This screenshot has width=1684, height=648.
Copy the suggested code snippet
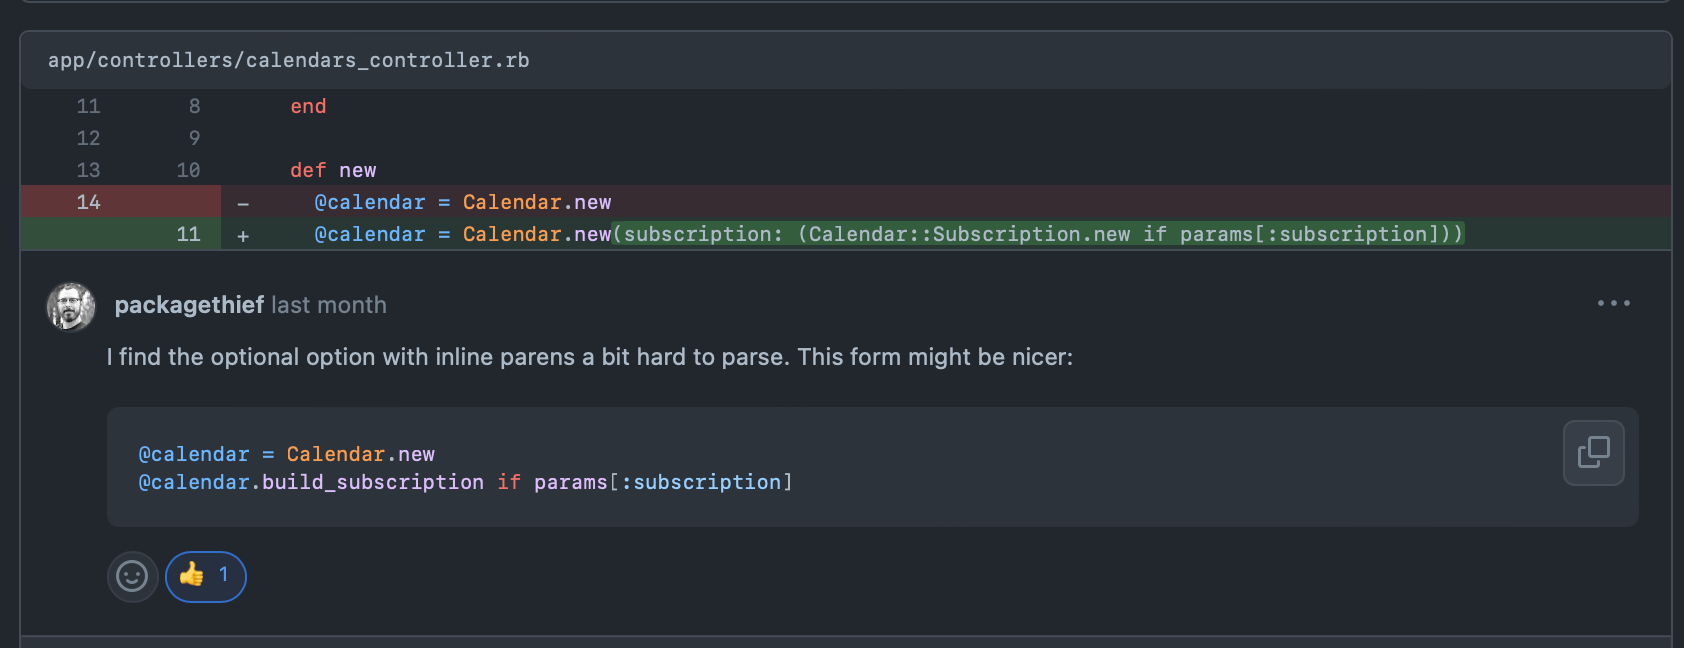tap(1593, 453)
